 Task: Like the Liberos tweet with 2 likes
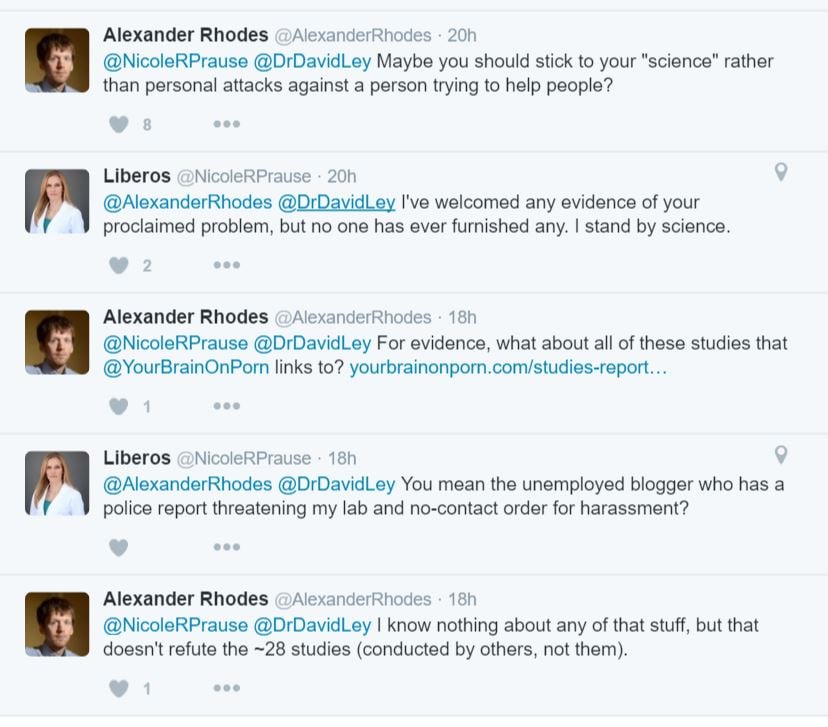pos(119,265)
